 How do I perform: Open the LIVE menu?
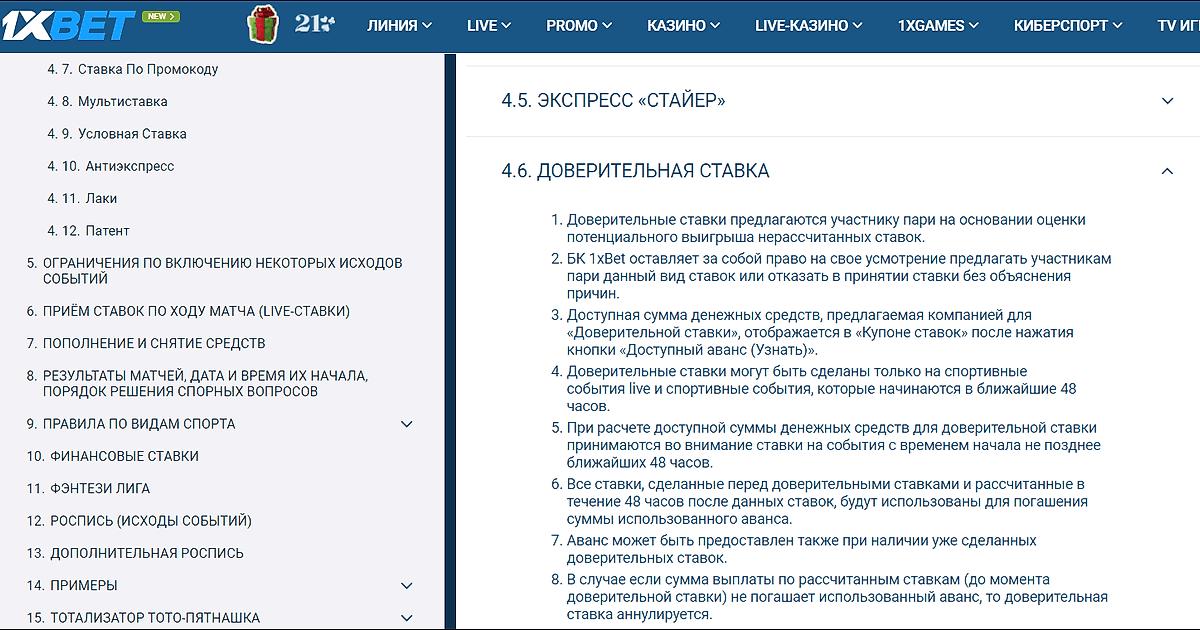click(x=490, y=26)
